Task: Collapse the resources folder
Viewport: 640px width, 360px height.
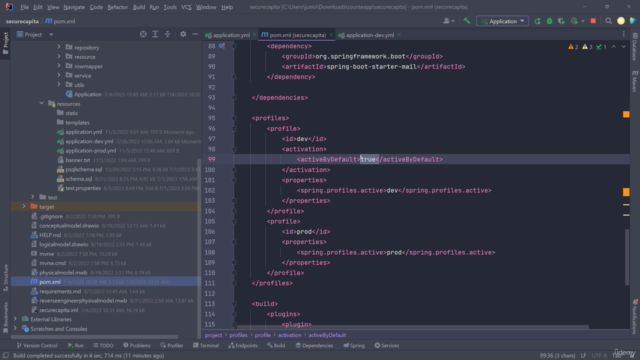Action: point(42,104)
